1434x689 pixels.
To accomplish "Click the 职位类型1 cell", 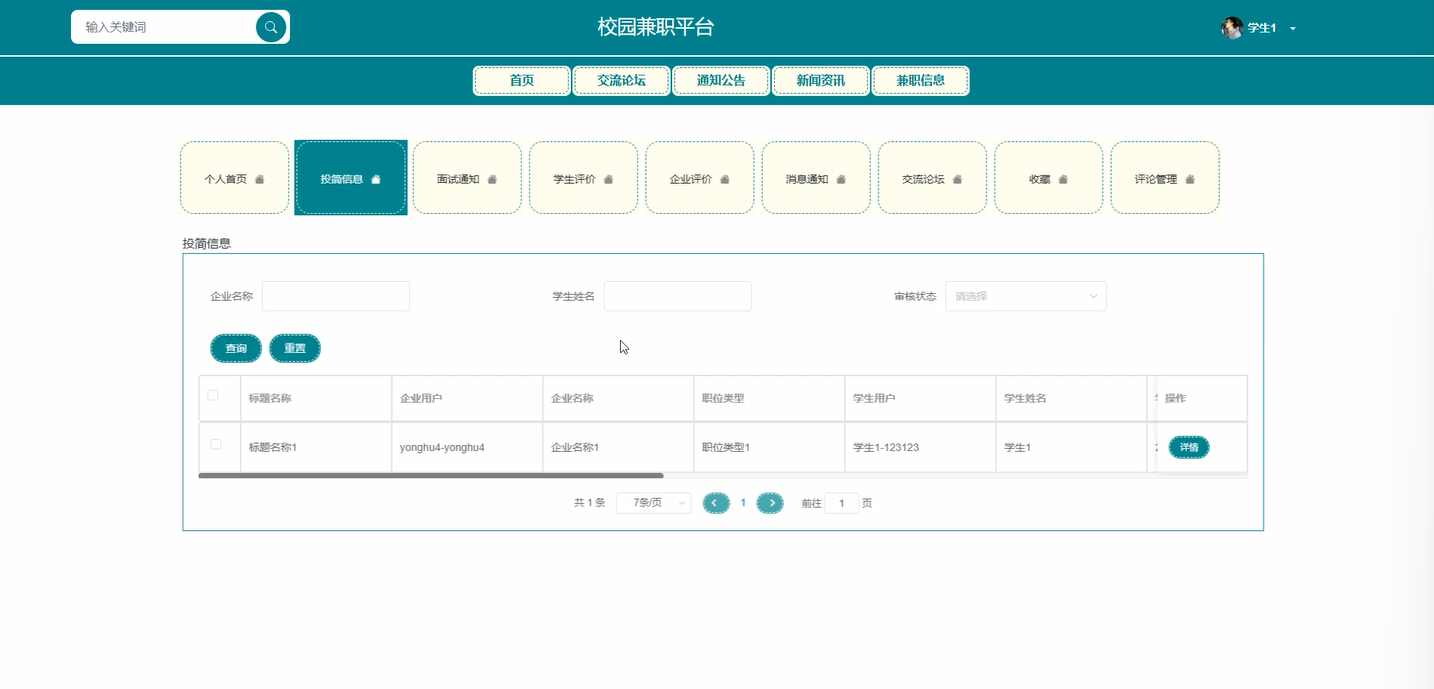I will tap(769, 447).
